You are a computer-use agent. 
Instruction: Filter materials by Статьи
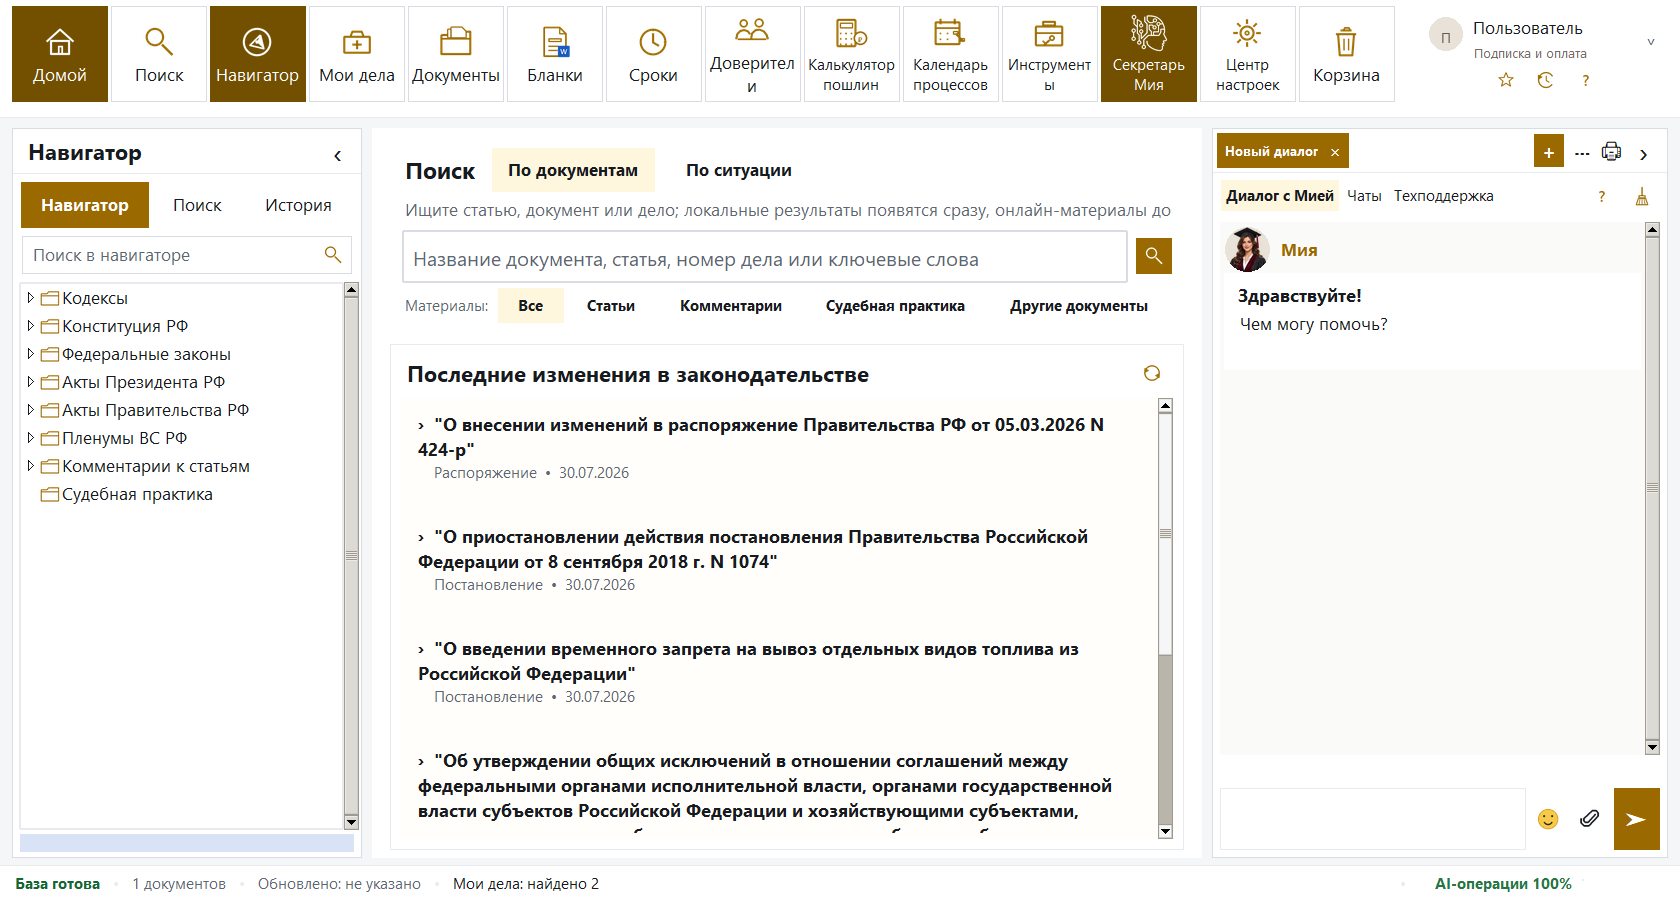pyautogui.click(x=611, y=306)
